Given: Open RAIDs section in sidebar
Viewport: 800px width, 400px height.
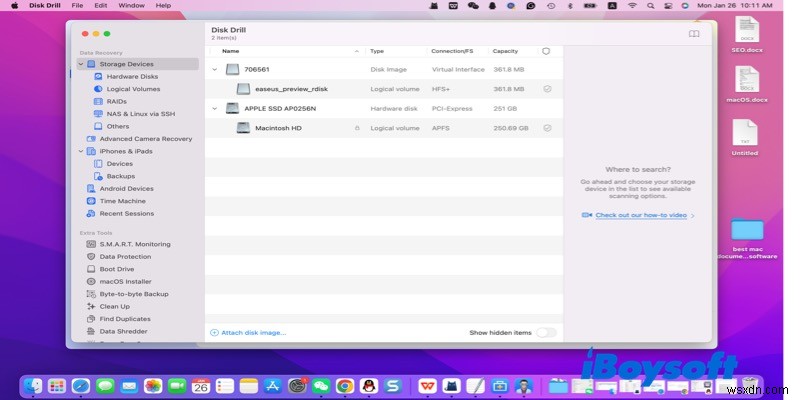Looking at the screenshot, I should pos(116,102).
